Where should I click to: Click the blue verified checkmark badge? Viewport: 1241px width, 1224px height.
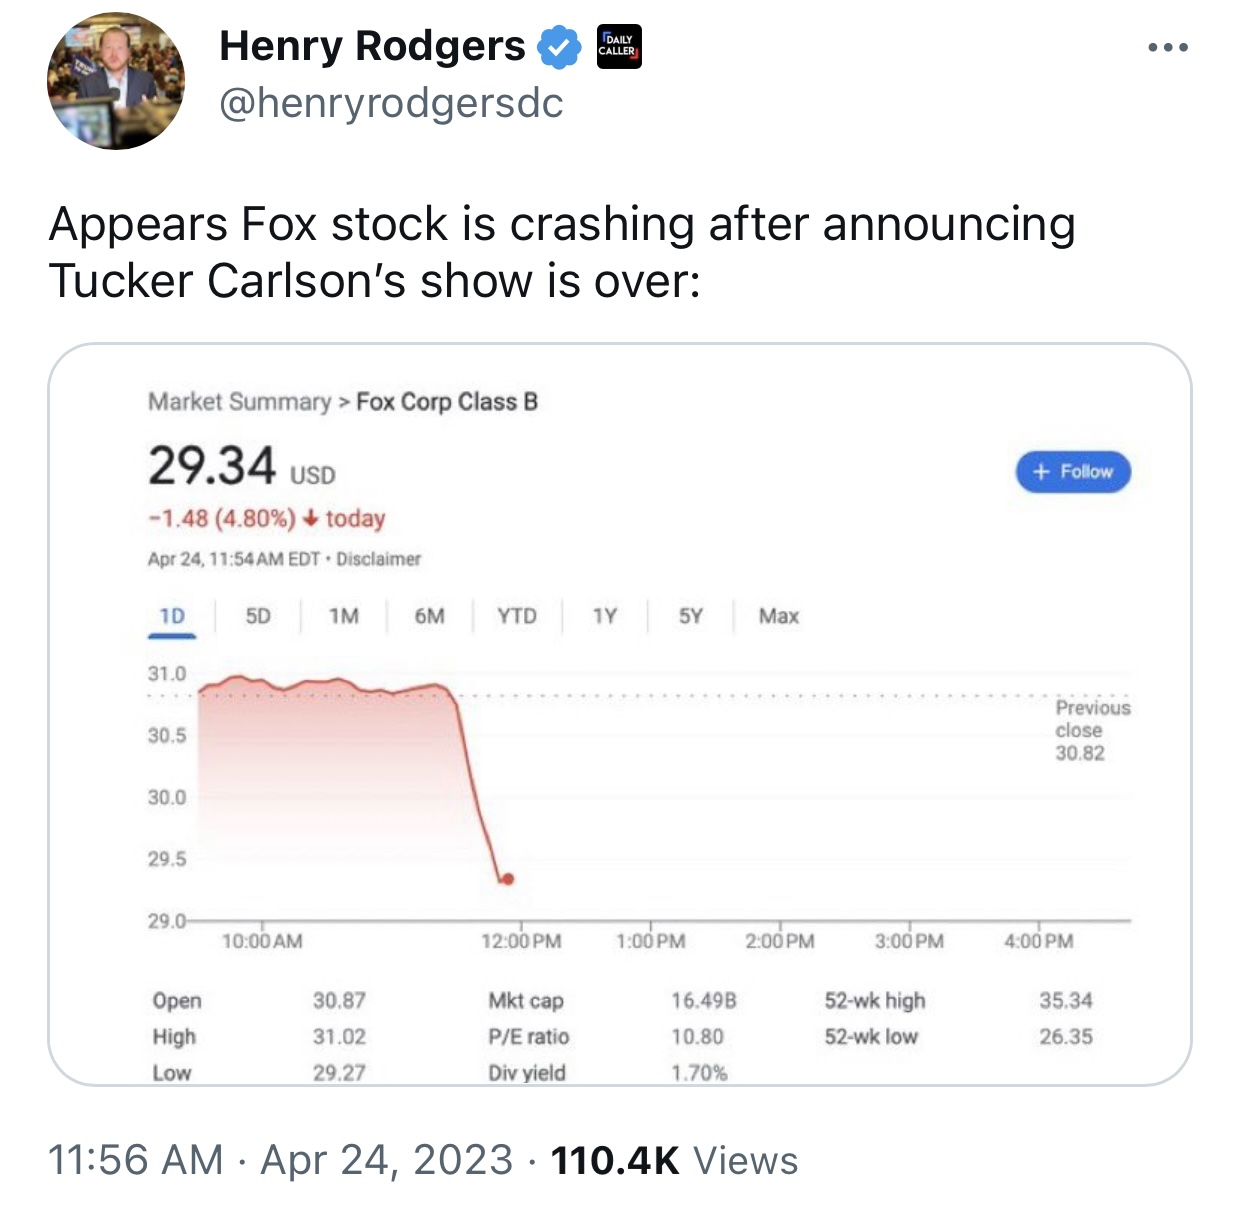click(x=560, y=47)
